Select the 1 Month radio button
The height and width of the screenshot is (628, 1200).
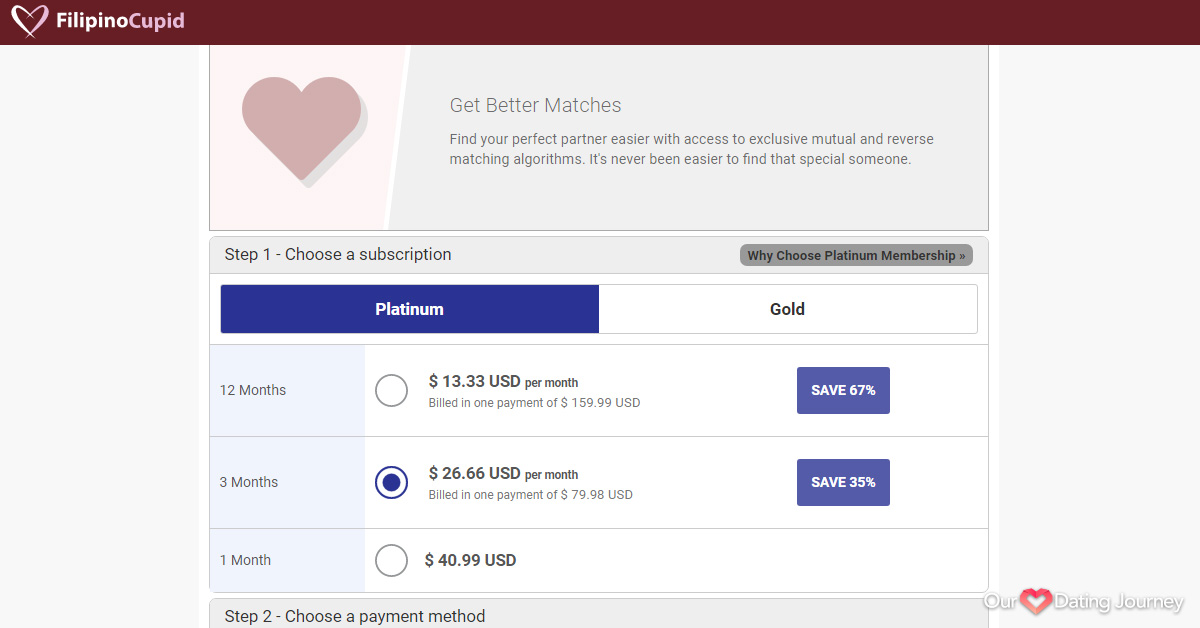[x=391, y=560]
